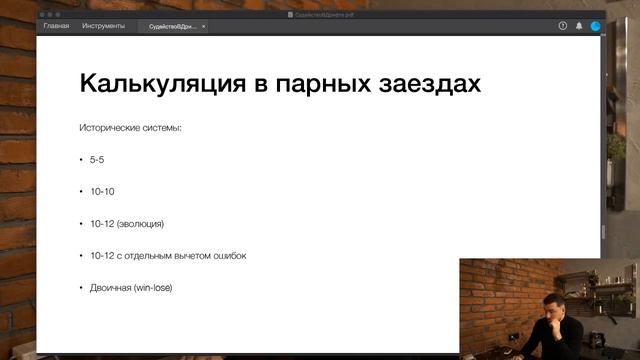Click the blue user account avatar

[x=595, y=26]
